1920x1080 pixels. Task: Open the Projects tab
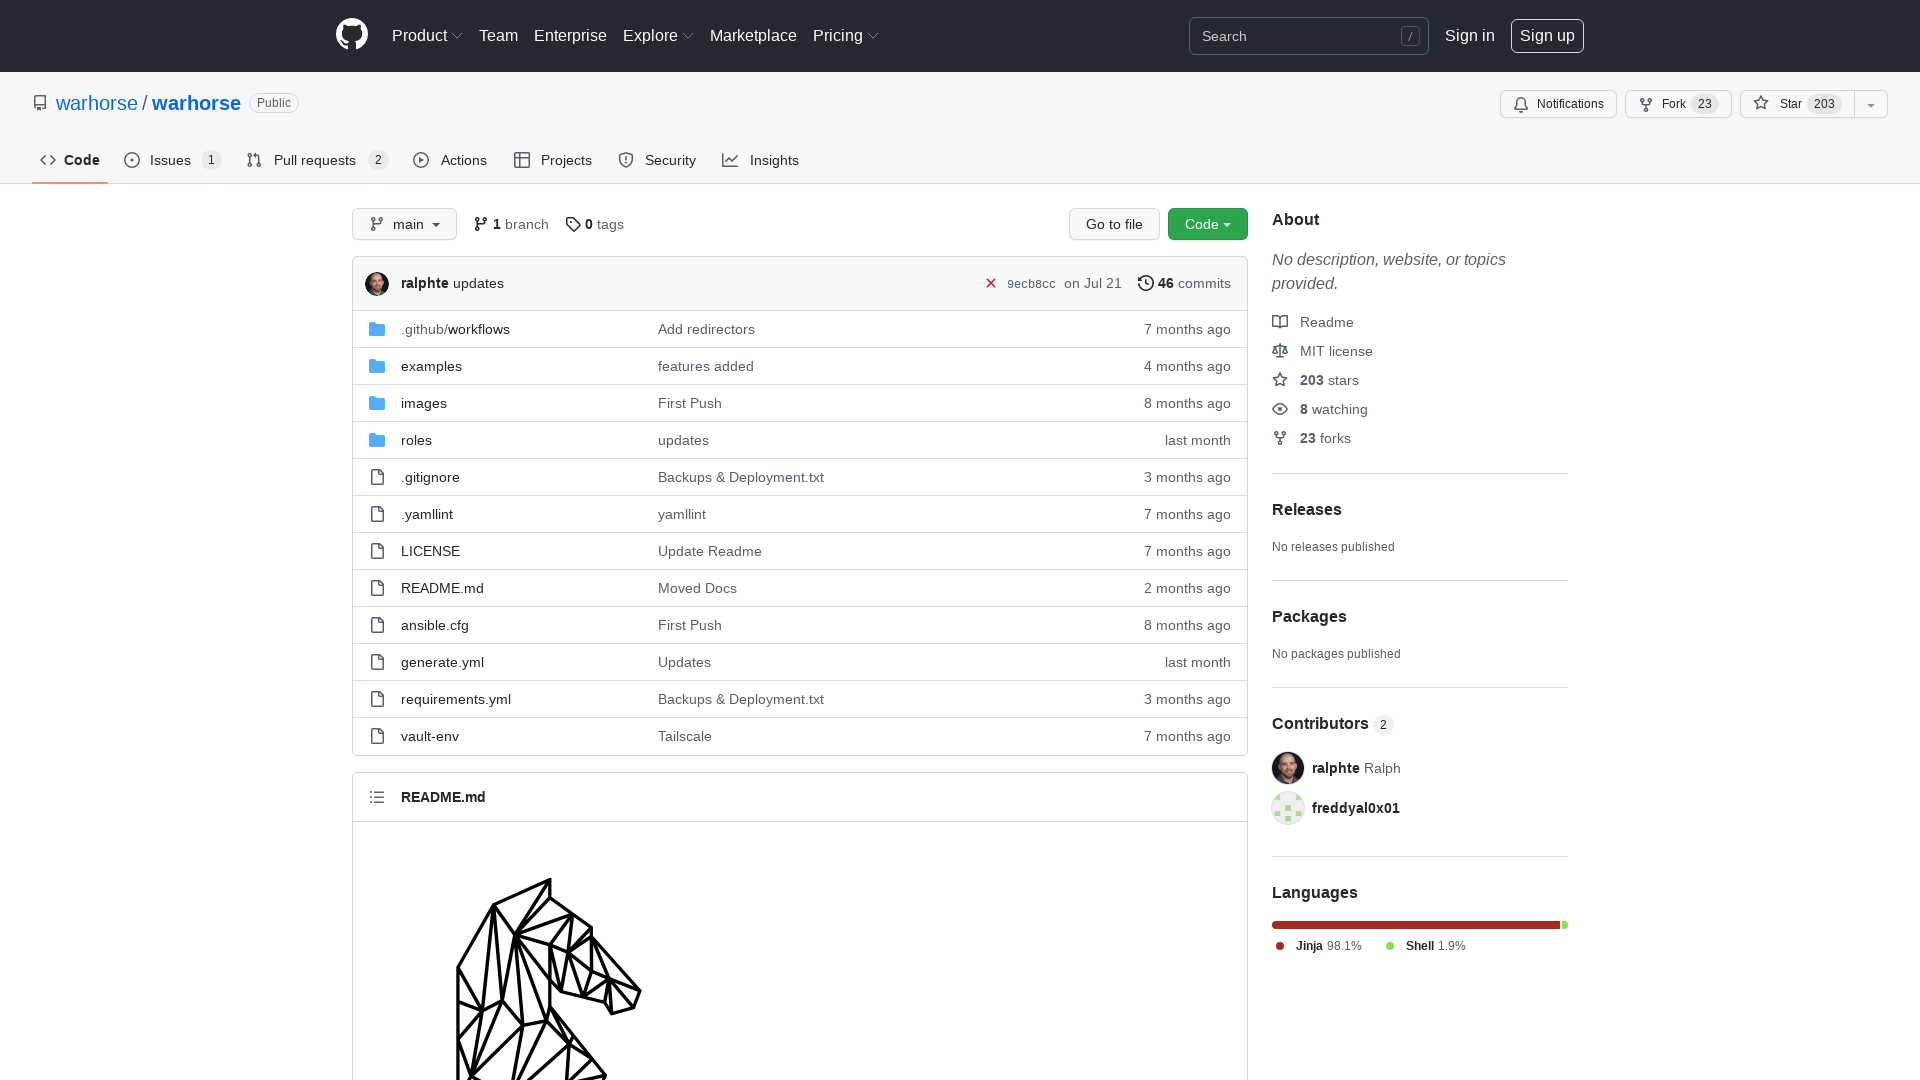point(553,160)
